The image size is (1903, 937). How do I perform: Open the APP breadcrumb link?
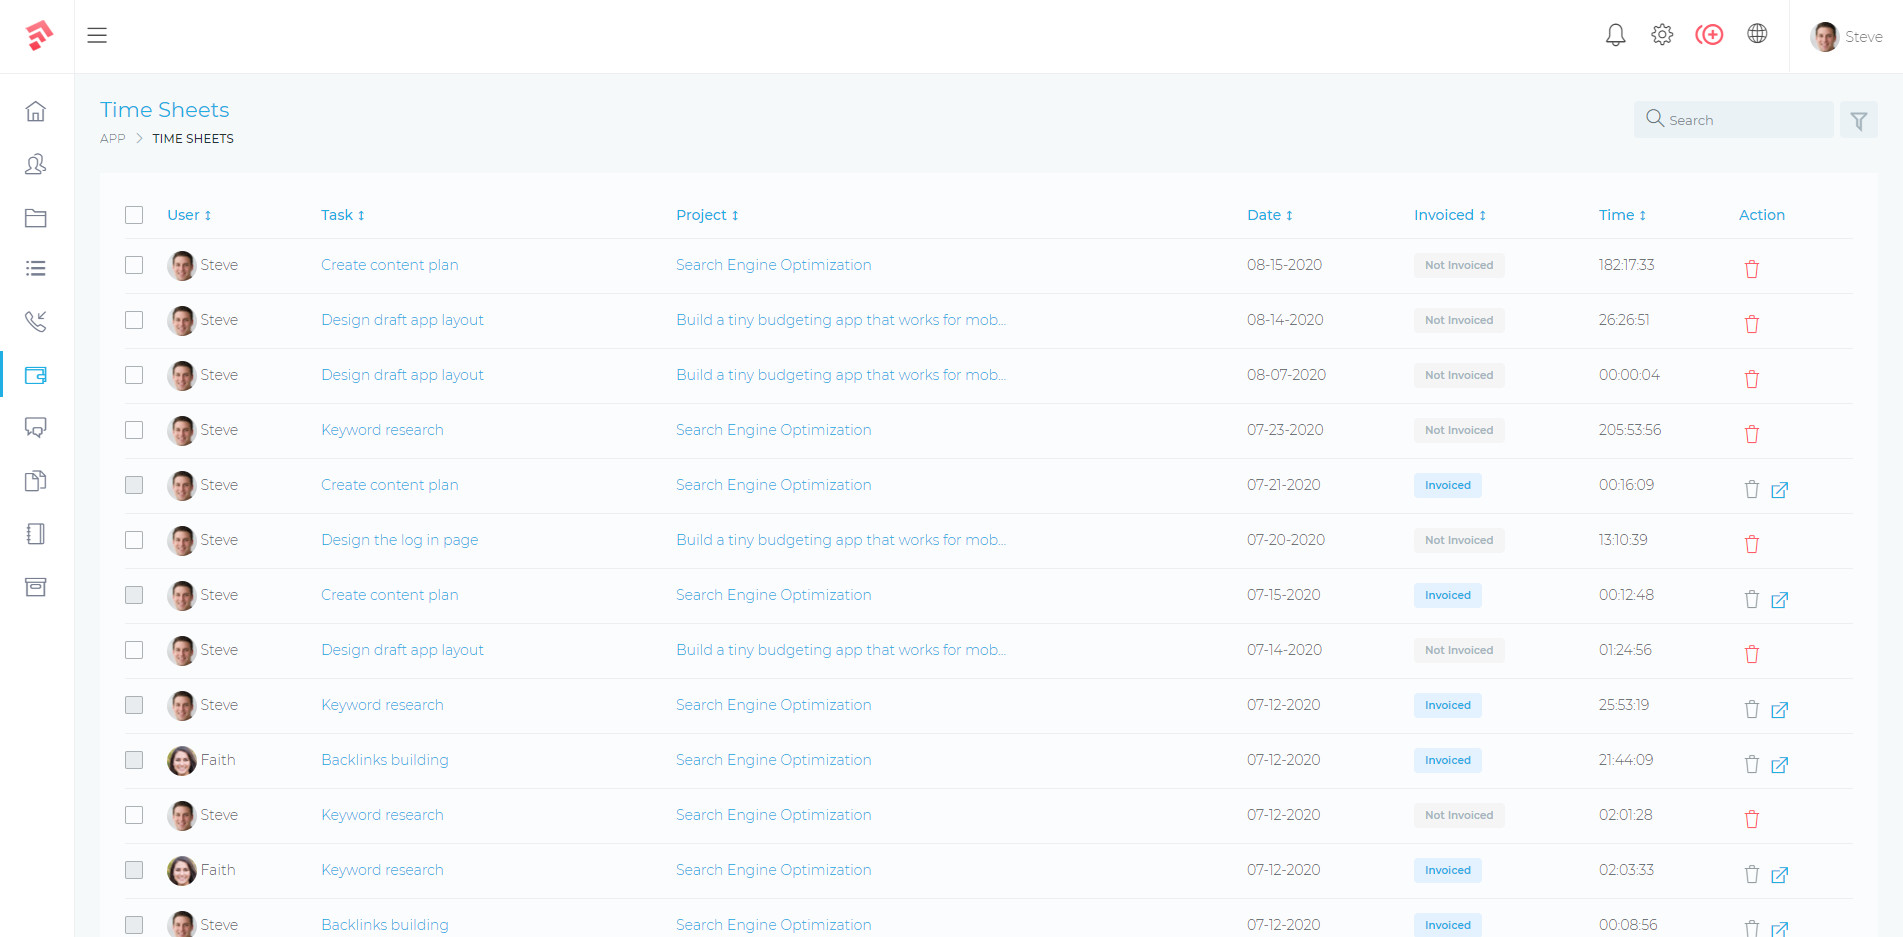[112, 138]
